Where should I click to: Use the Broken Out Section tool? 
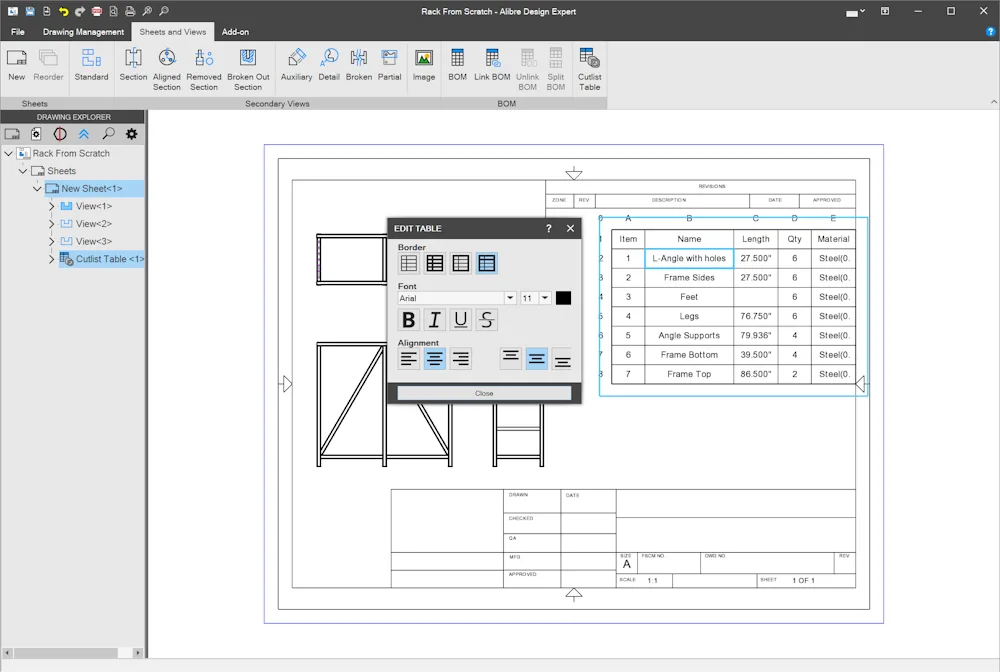248,69
